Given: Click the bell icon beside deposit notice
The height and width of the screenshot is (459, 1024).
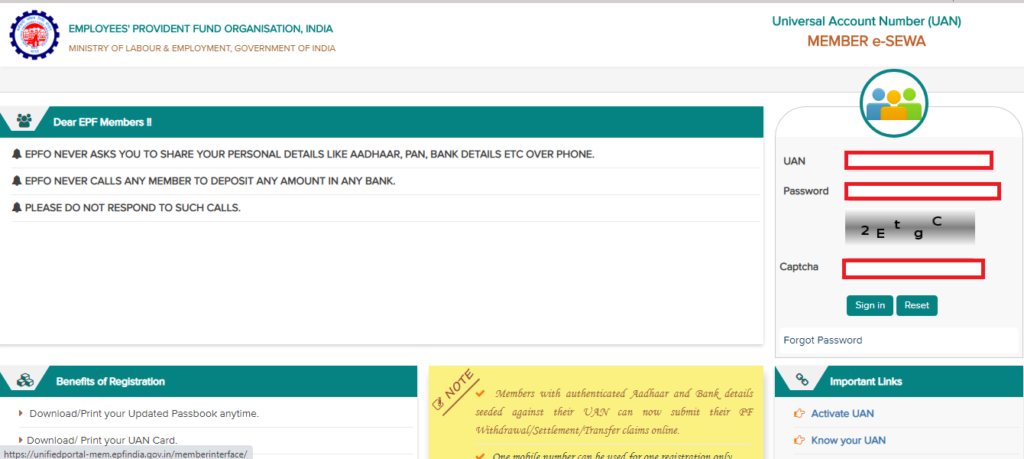Looking at the screenshot, I should [x=17, y=181].
